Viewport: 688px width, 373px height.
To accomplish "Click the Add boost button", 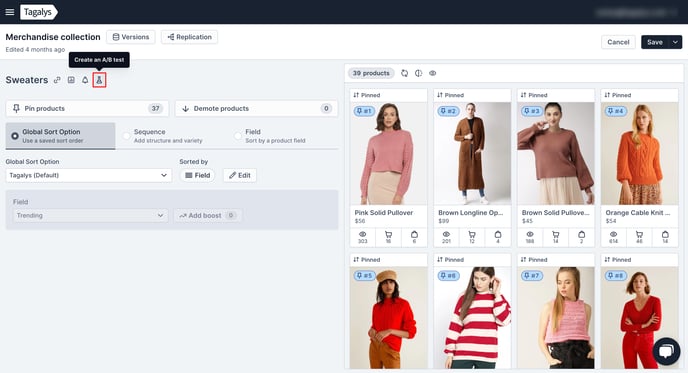I will 207,215.
